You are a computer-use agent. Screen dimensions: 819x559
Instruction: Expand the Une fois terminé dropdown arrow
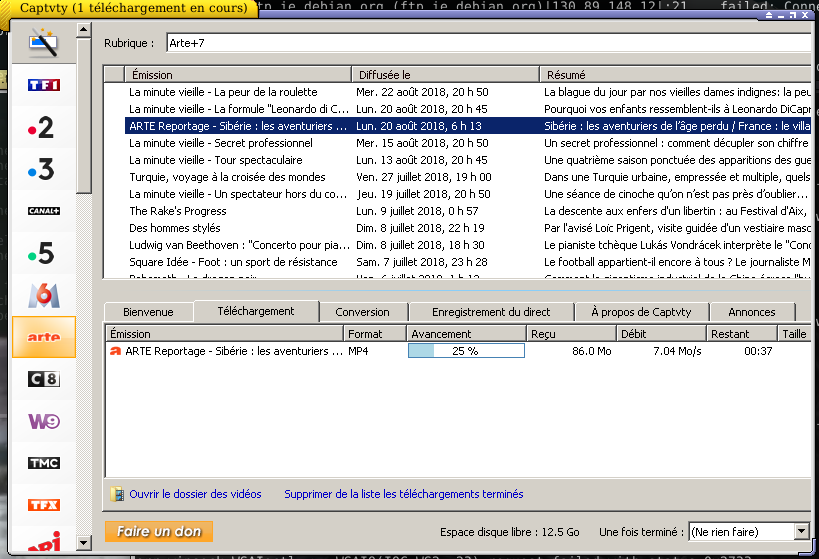[802, 531]
